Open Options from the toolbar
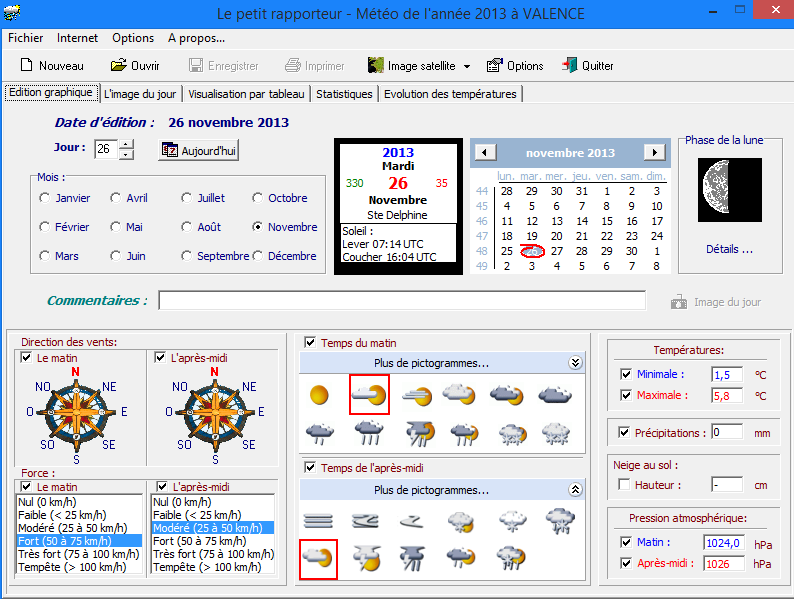Screen dimensions: 794x599 pyautogui.click(x=514, y=66)
